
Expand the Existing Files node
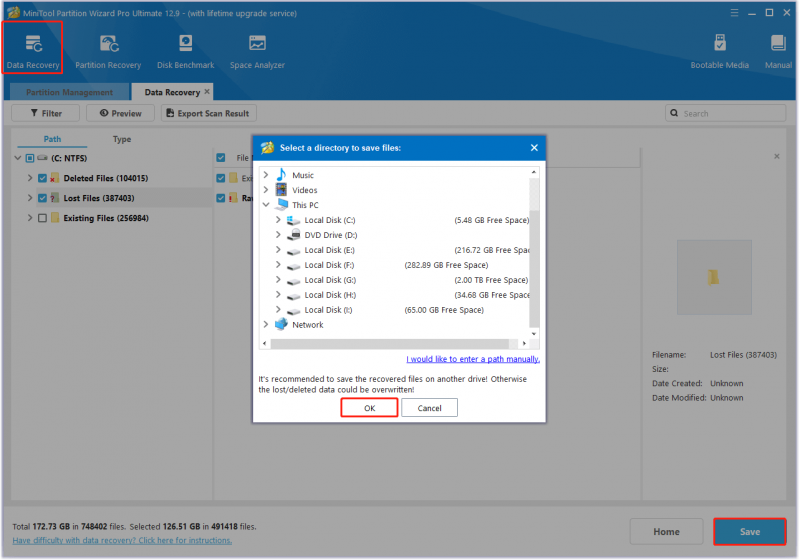click(30, 218)
